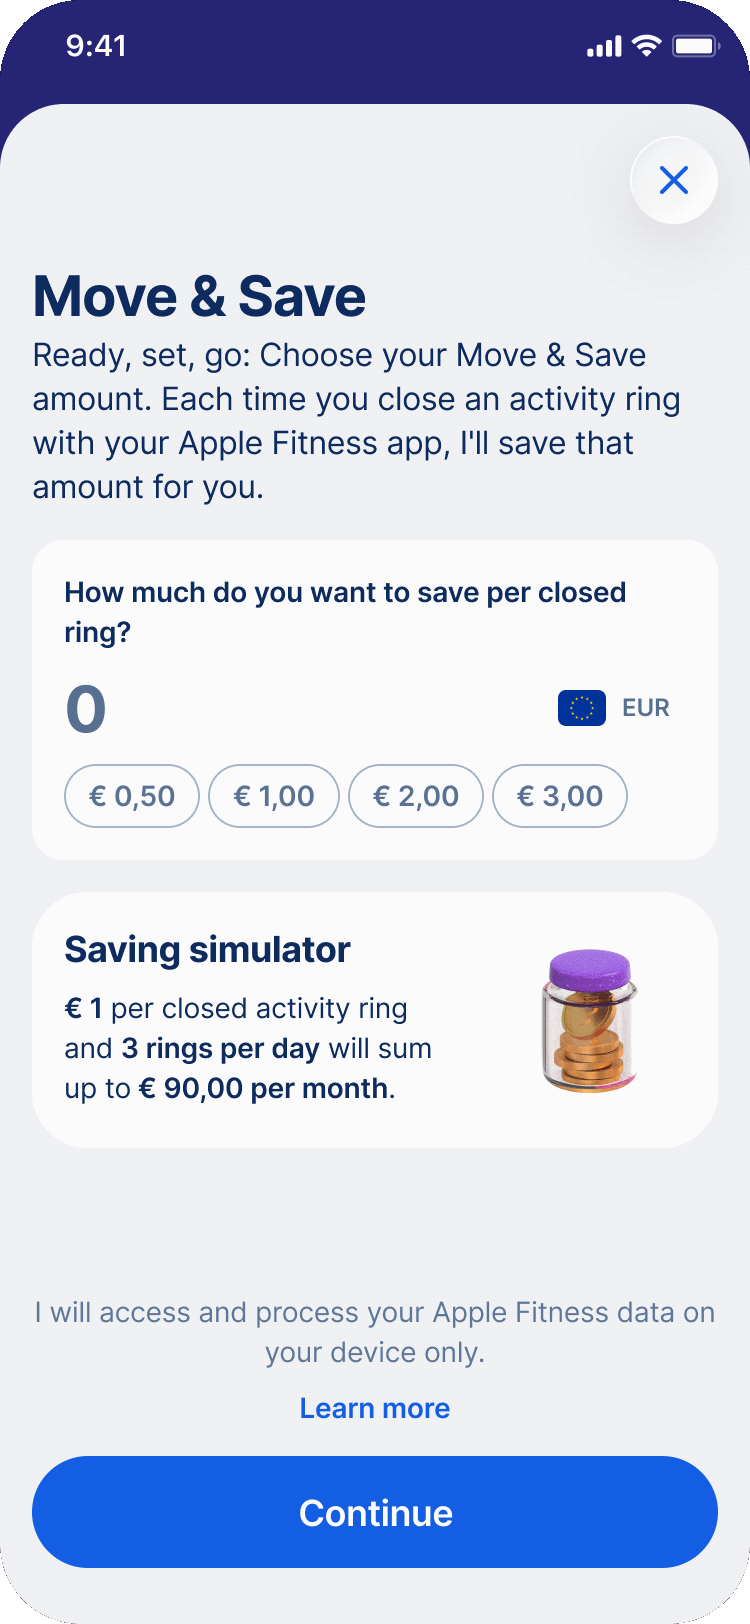Tap the battery status icon
The image size is (750, 1624).
pyautogui.click(x=696, y=46)
